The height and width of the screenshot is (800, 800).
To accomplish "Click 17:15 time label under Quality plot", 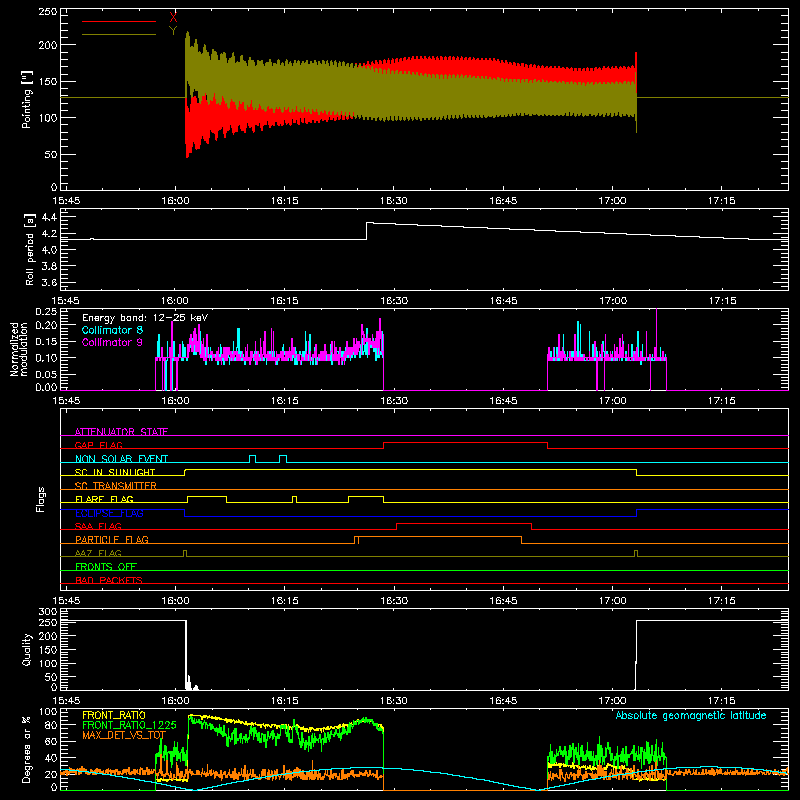I will [x=721, y=701].
